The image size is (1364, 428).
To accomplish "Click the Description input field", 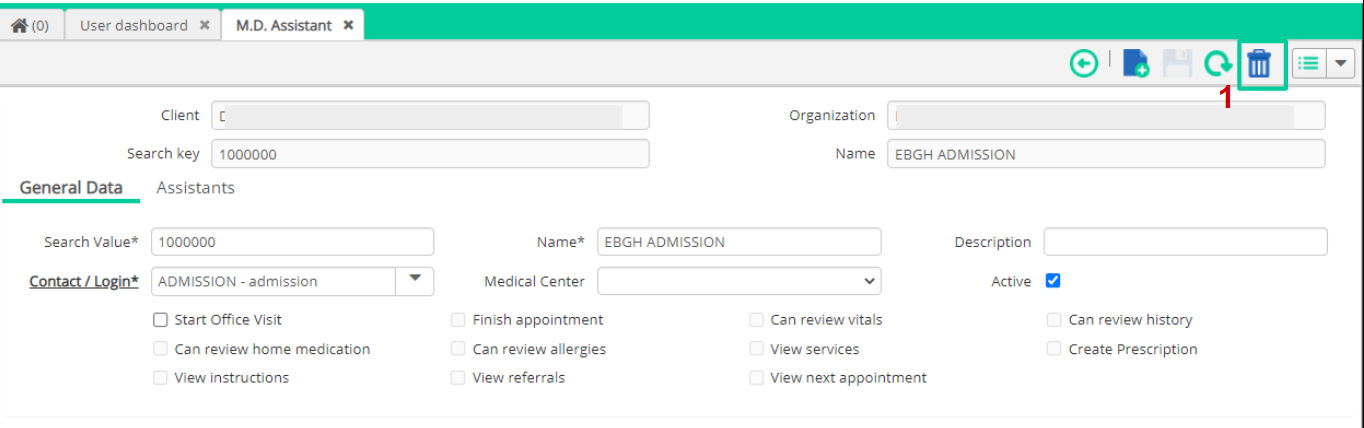I will (1186, 242).
